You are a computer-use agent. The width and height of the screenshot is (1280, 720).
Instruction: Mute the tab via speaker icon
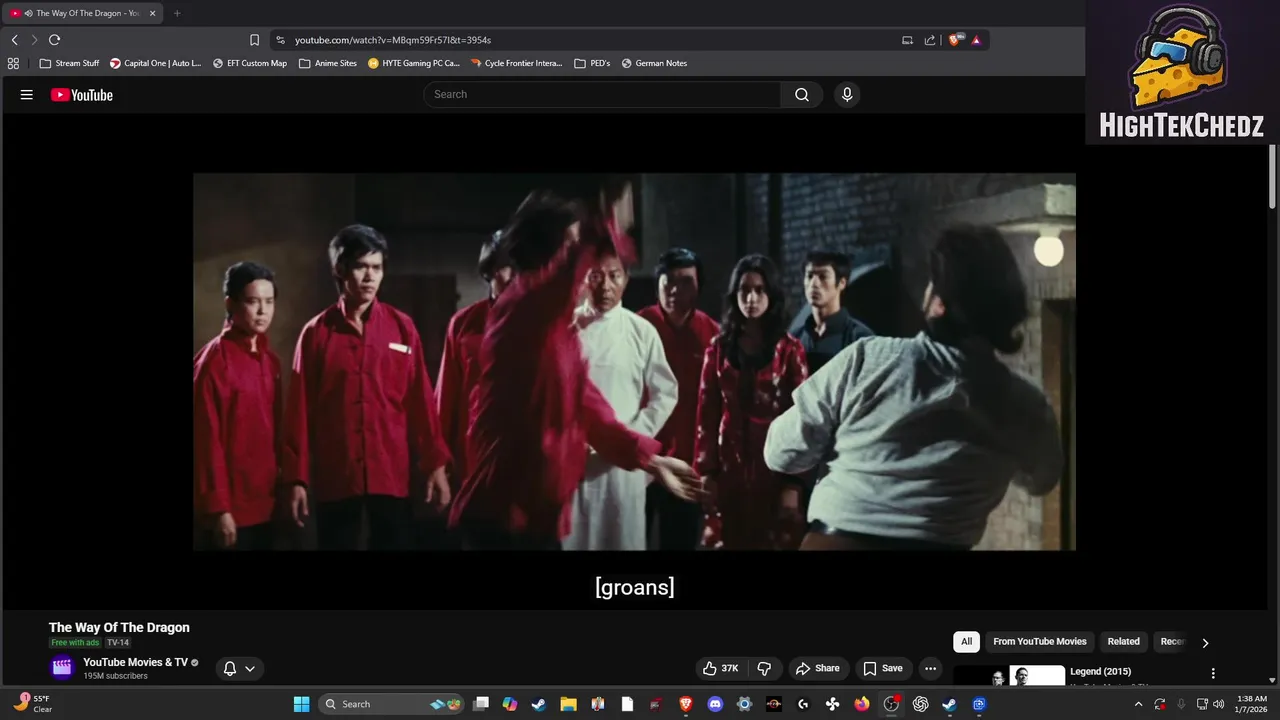pos(28,13)
